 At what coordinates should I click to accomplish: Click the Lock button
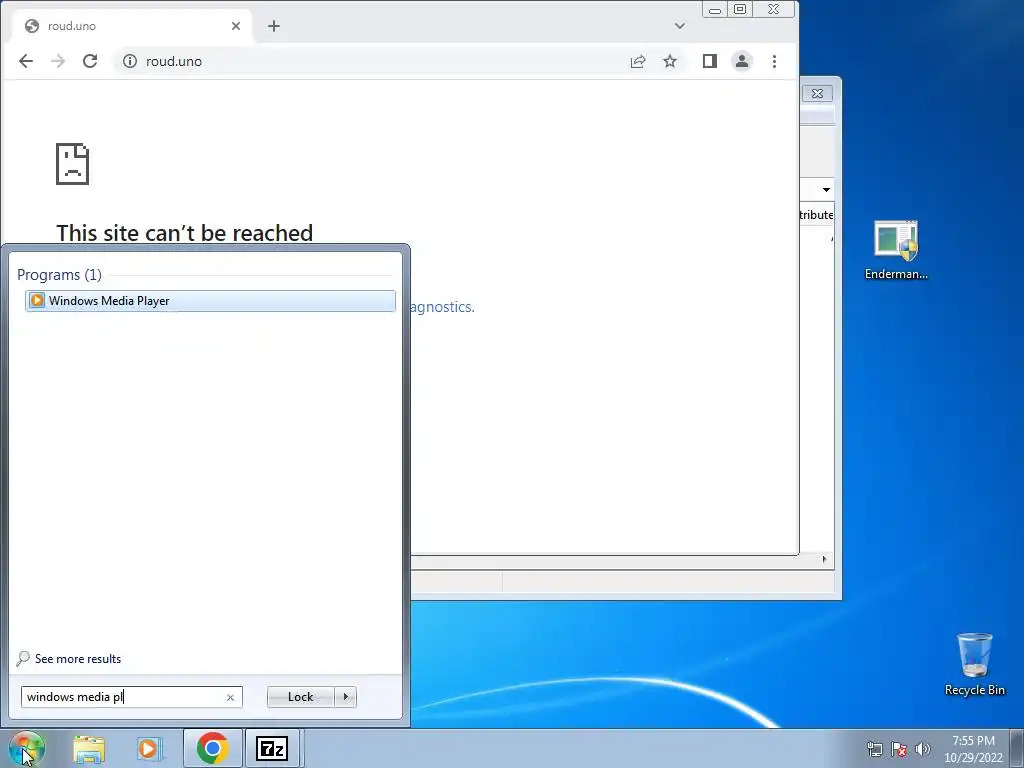300,697
